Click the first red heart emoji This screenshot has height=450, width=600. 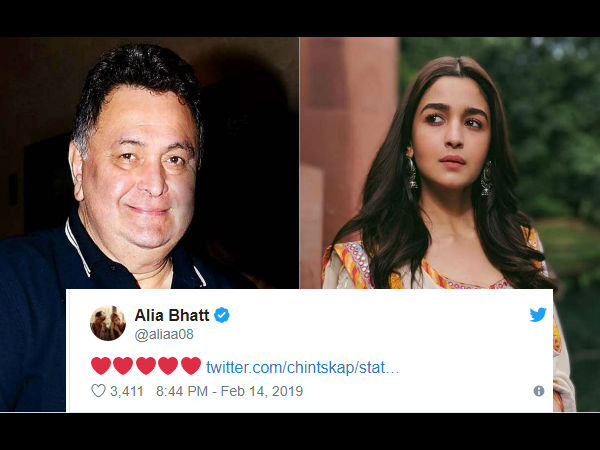click(x=101, y=366)
